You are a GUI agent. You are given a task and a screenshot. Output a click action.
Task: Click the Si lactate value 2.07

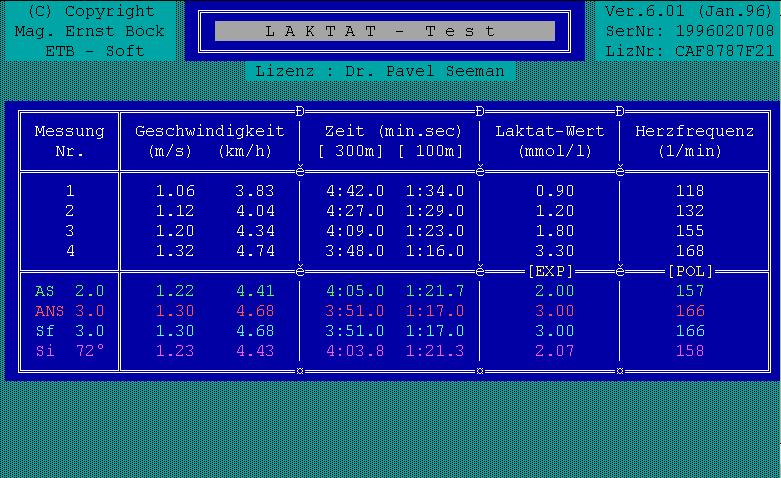(x=555, y=351)
